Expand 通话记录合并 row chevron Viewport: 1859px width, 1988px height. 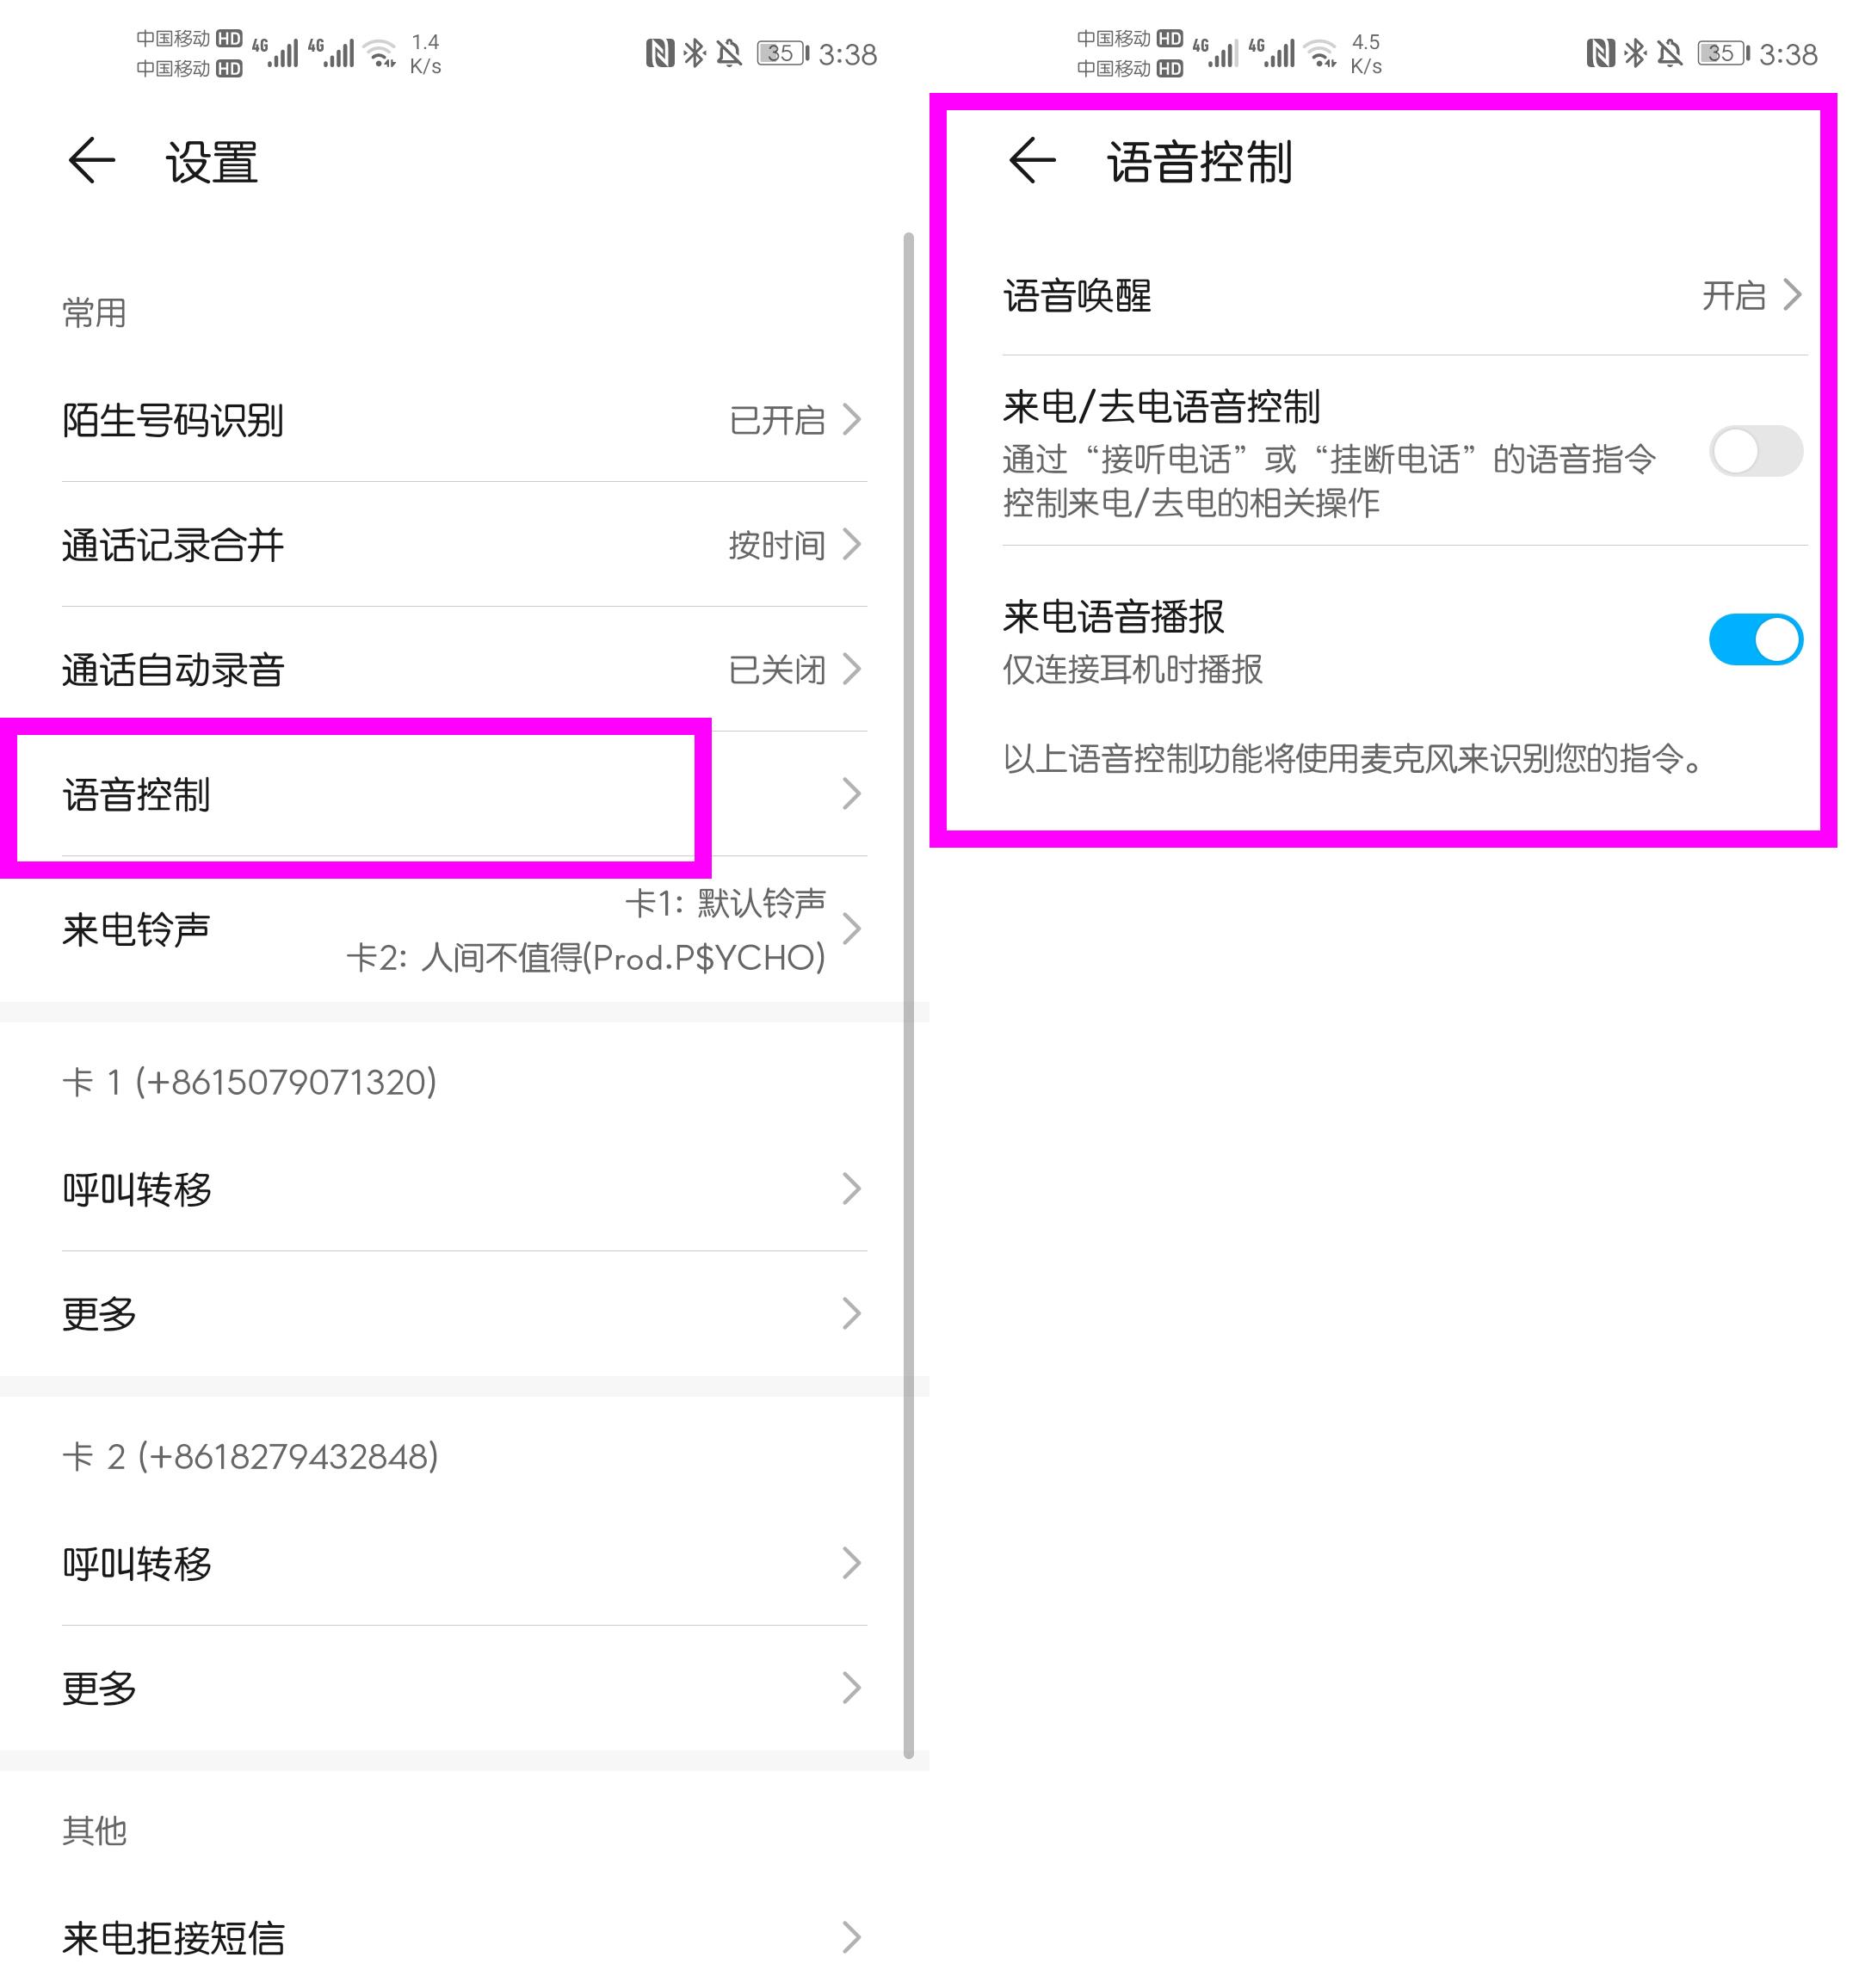tap(851, 545)
